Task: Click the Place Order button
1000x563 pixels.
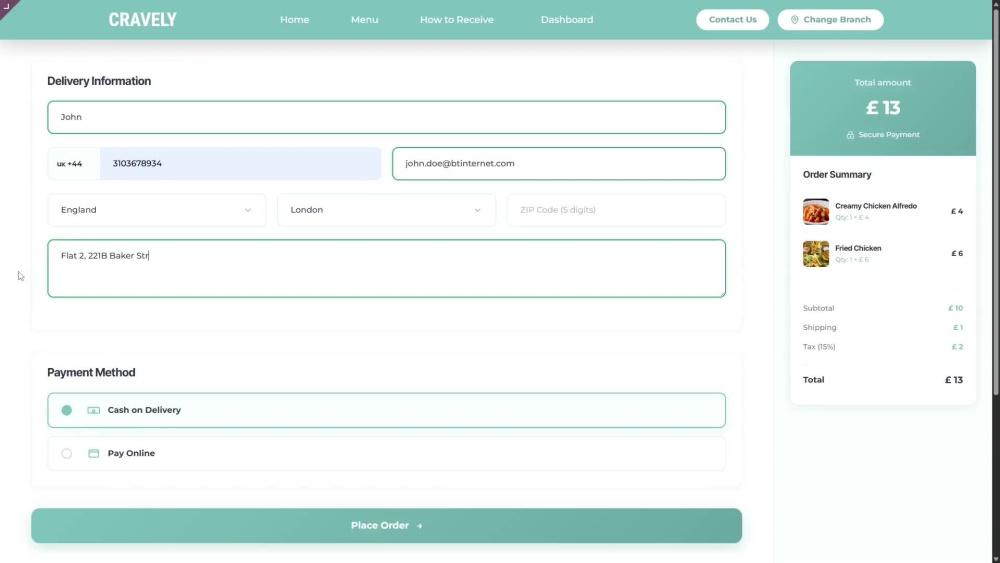Action: coord(386,525)
